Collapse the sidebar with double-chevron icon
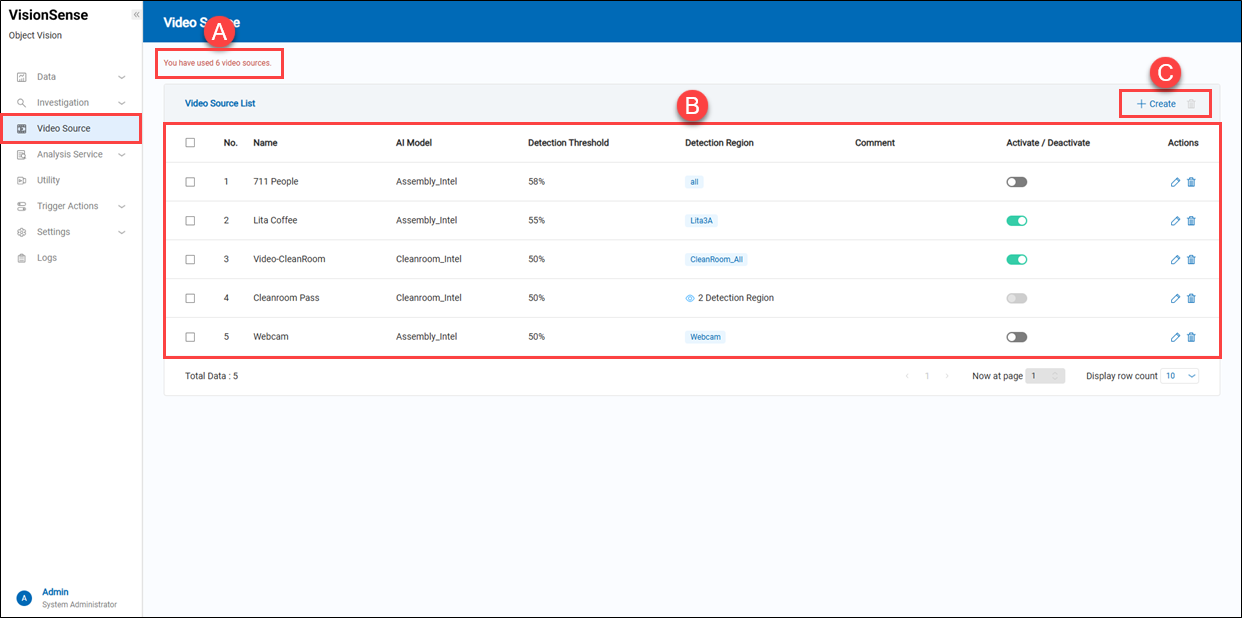 (136, 15)
